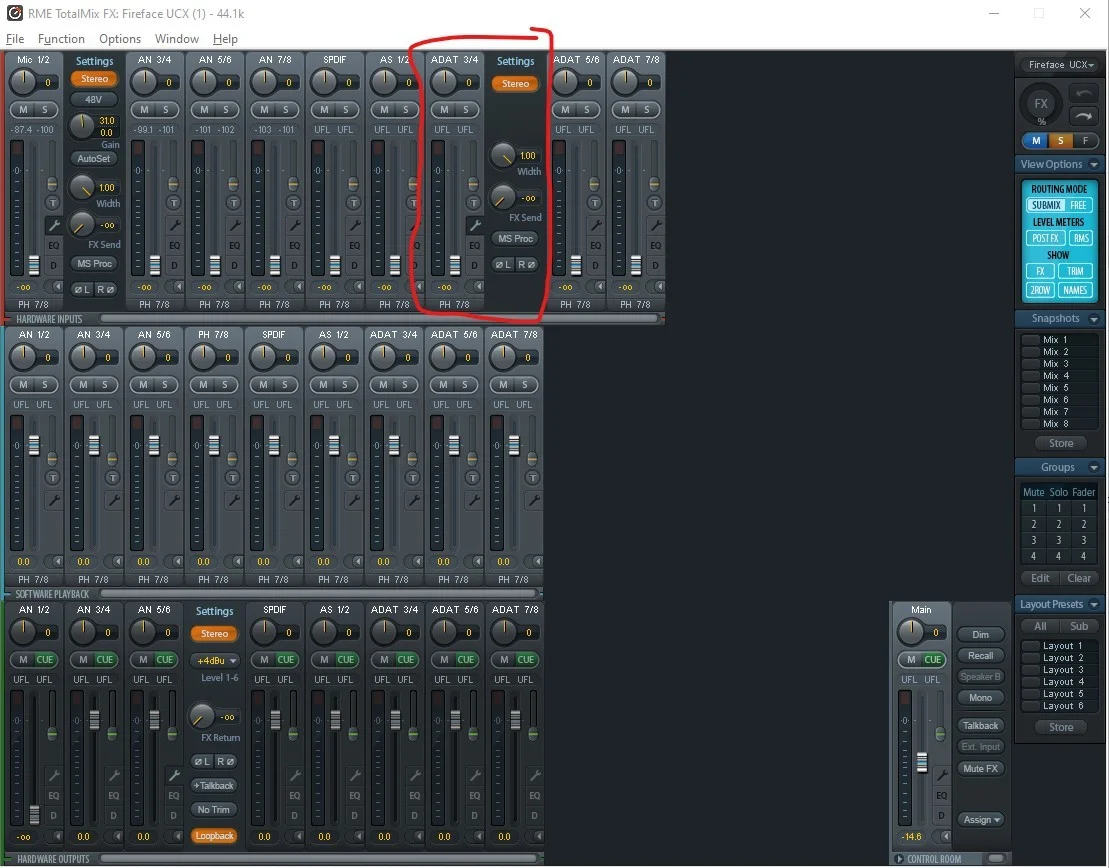Open Dynamics (D) on hardware input SPDIF
This screenshot has width=1109, height=868.
(354, 266)
